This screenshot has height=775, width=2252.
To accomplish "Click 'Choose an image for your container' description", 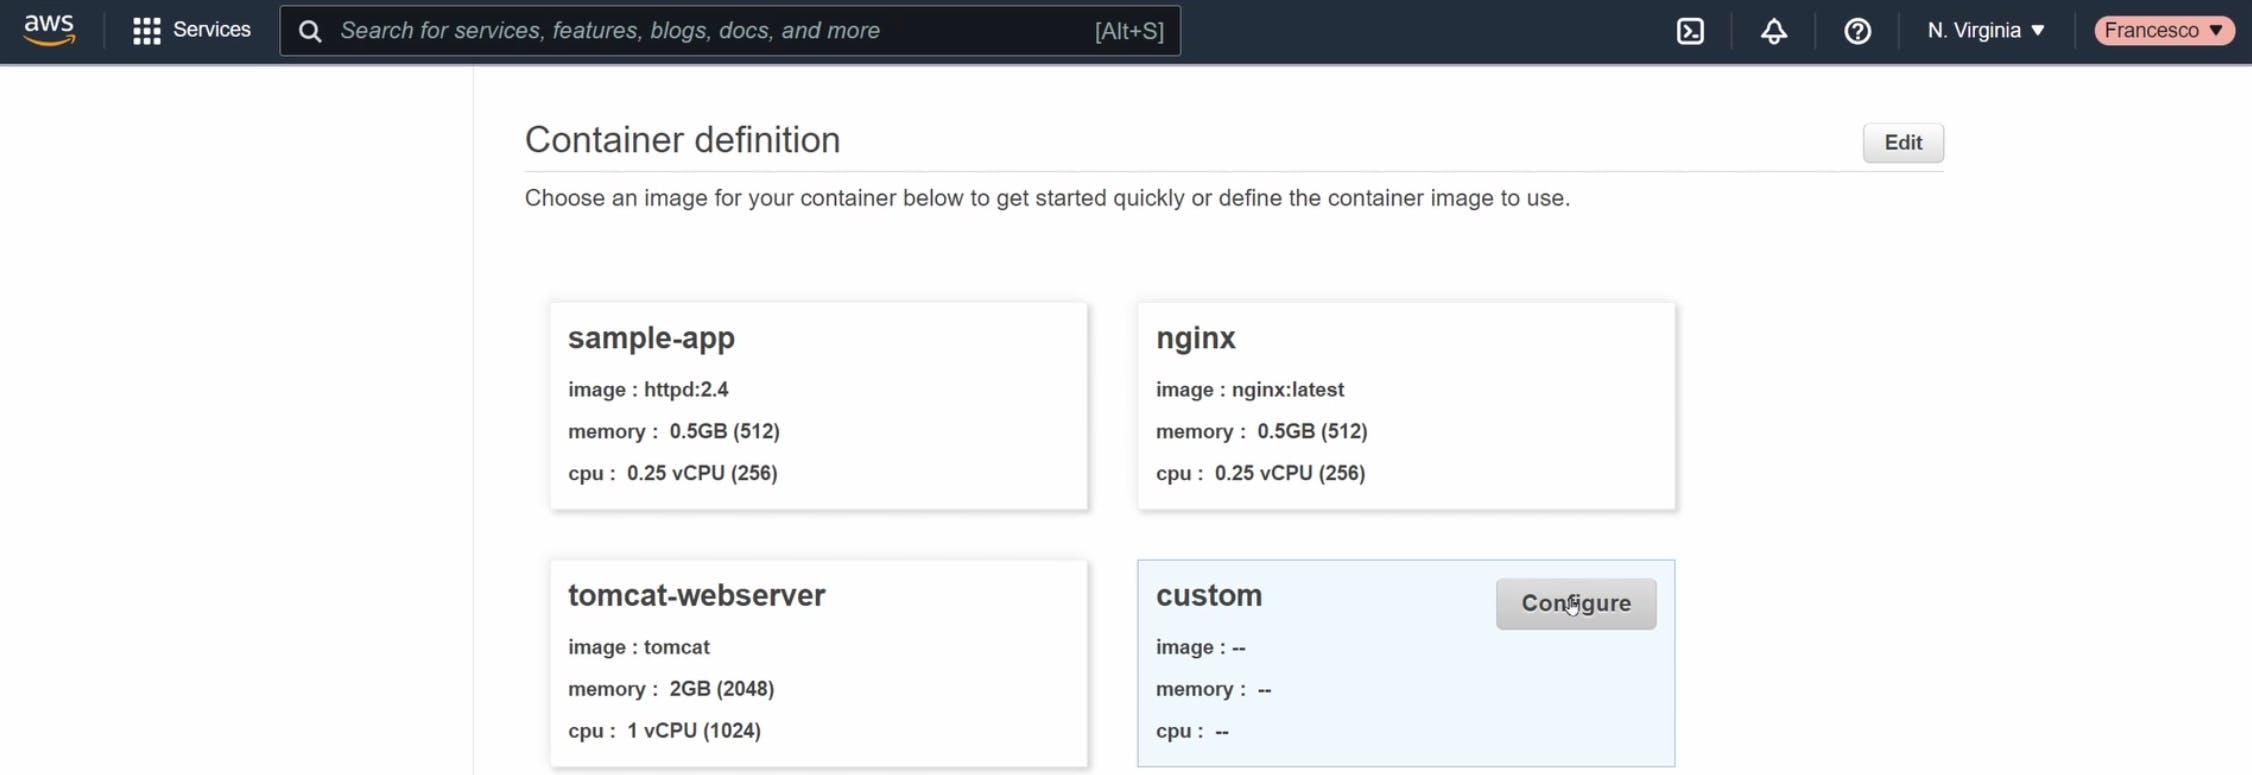I will click(x=1047, y=198).
